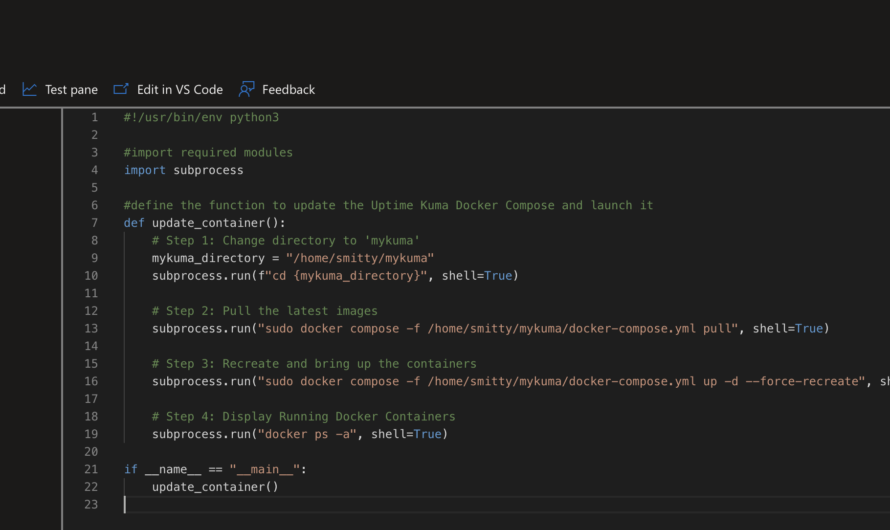
Task: Click line number 7 in gutter
Action: pyautogui.click(x=94, y=223)
